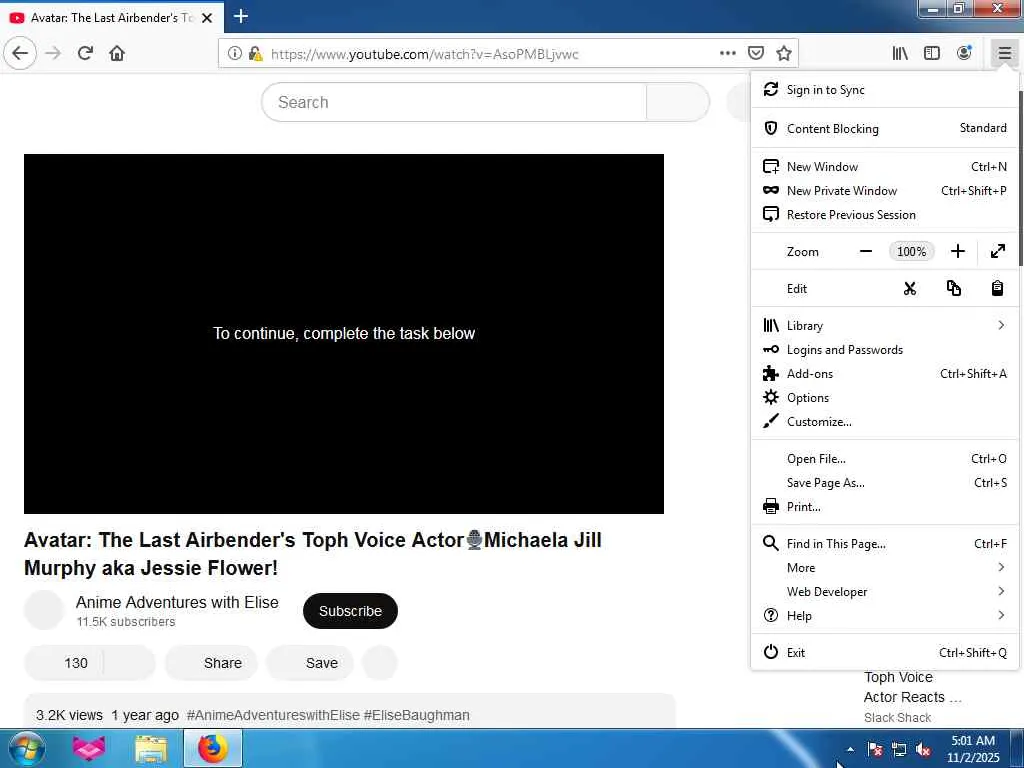Choose Open File... entry

tap(885, 459)
